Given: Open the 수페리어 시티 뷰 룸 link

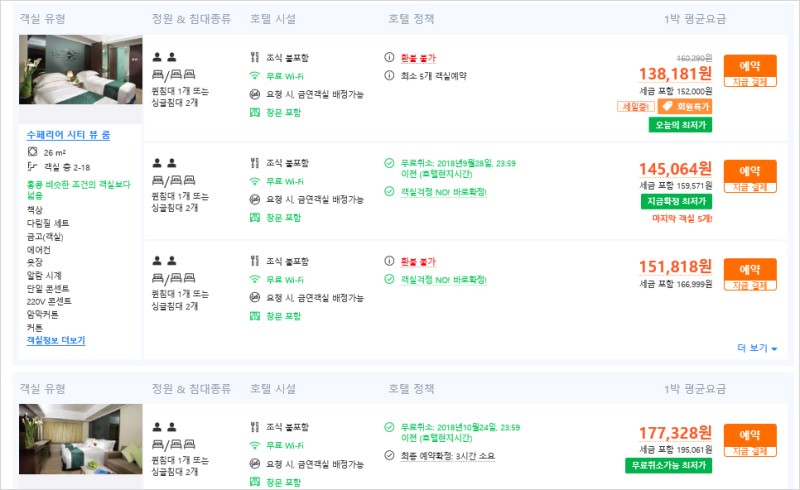Looking at the screenshot, I should 68,134.
